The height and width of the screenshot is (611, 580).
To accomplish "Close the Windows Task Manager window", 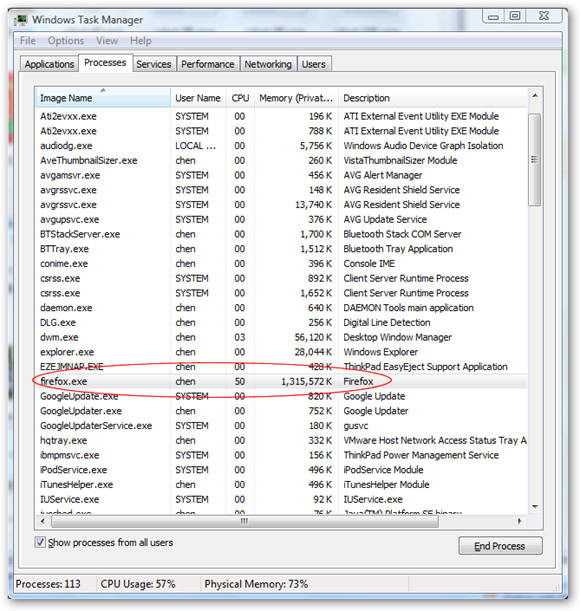I will pos(544,16).
